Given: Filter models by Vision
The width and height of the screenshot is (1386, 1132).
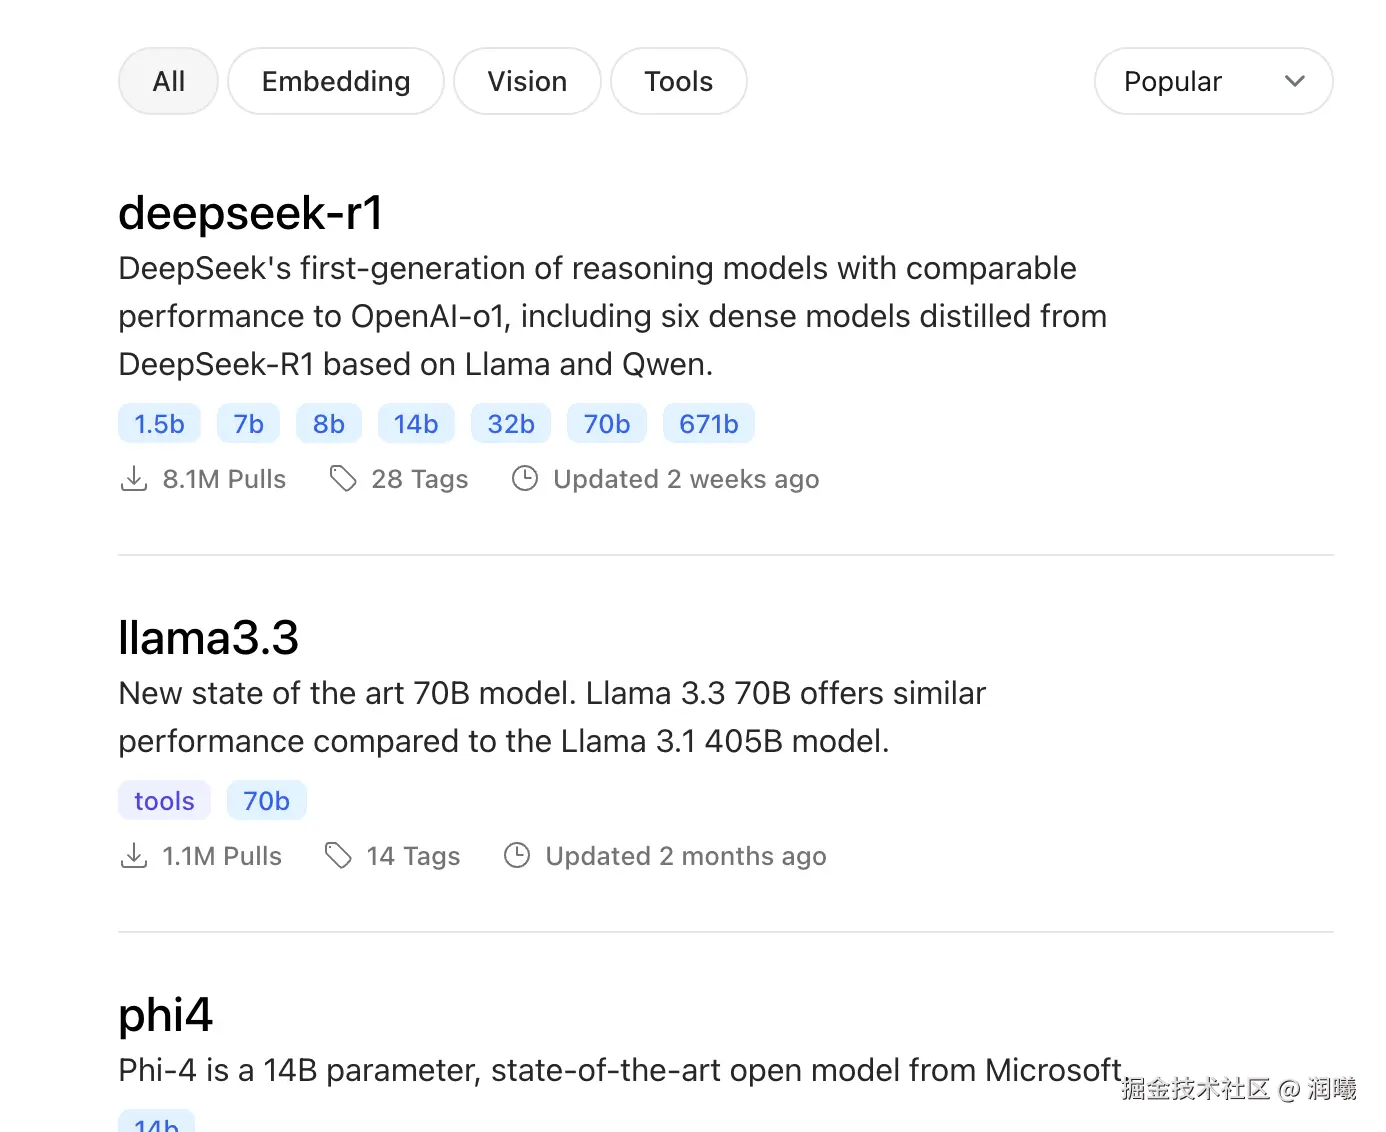Looking at the screenshot, I should pos(527,81).
